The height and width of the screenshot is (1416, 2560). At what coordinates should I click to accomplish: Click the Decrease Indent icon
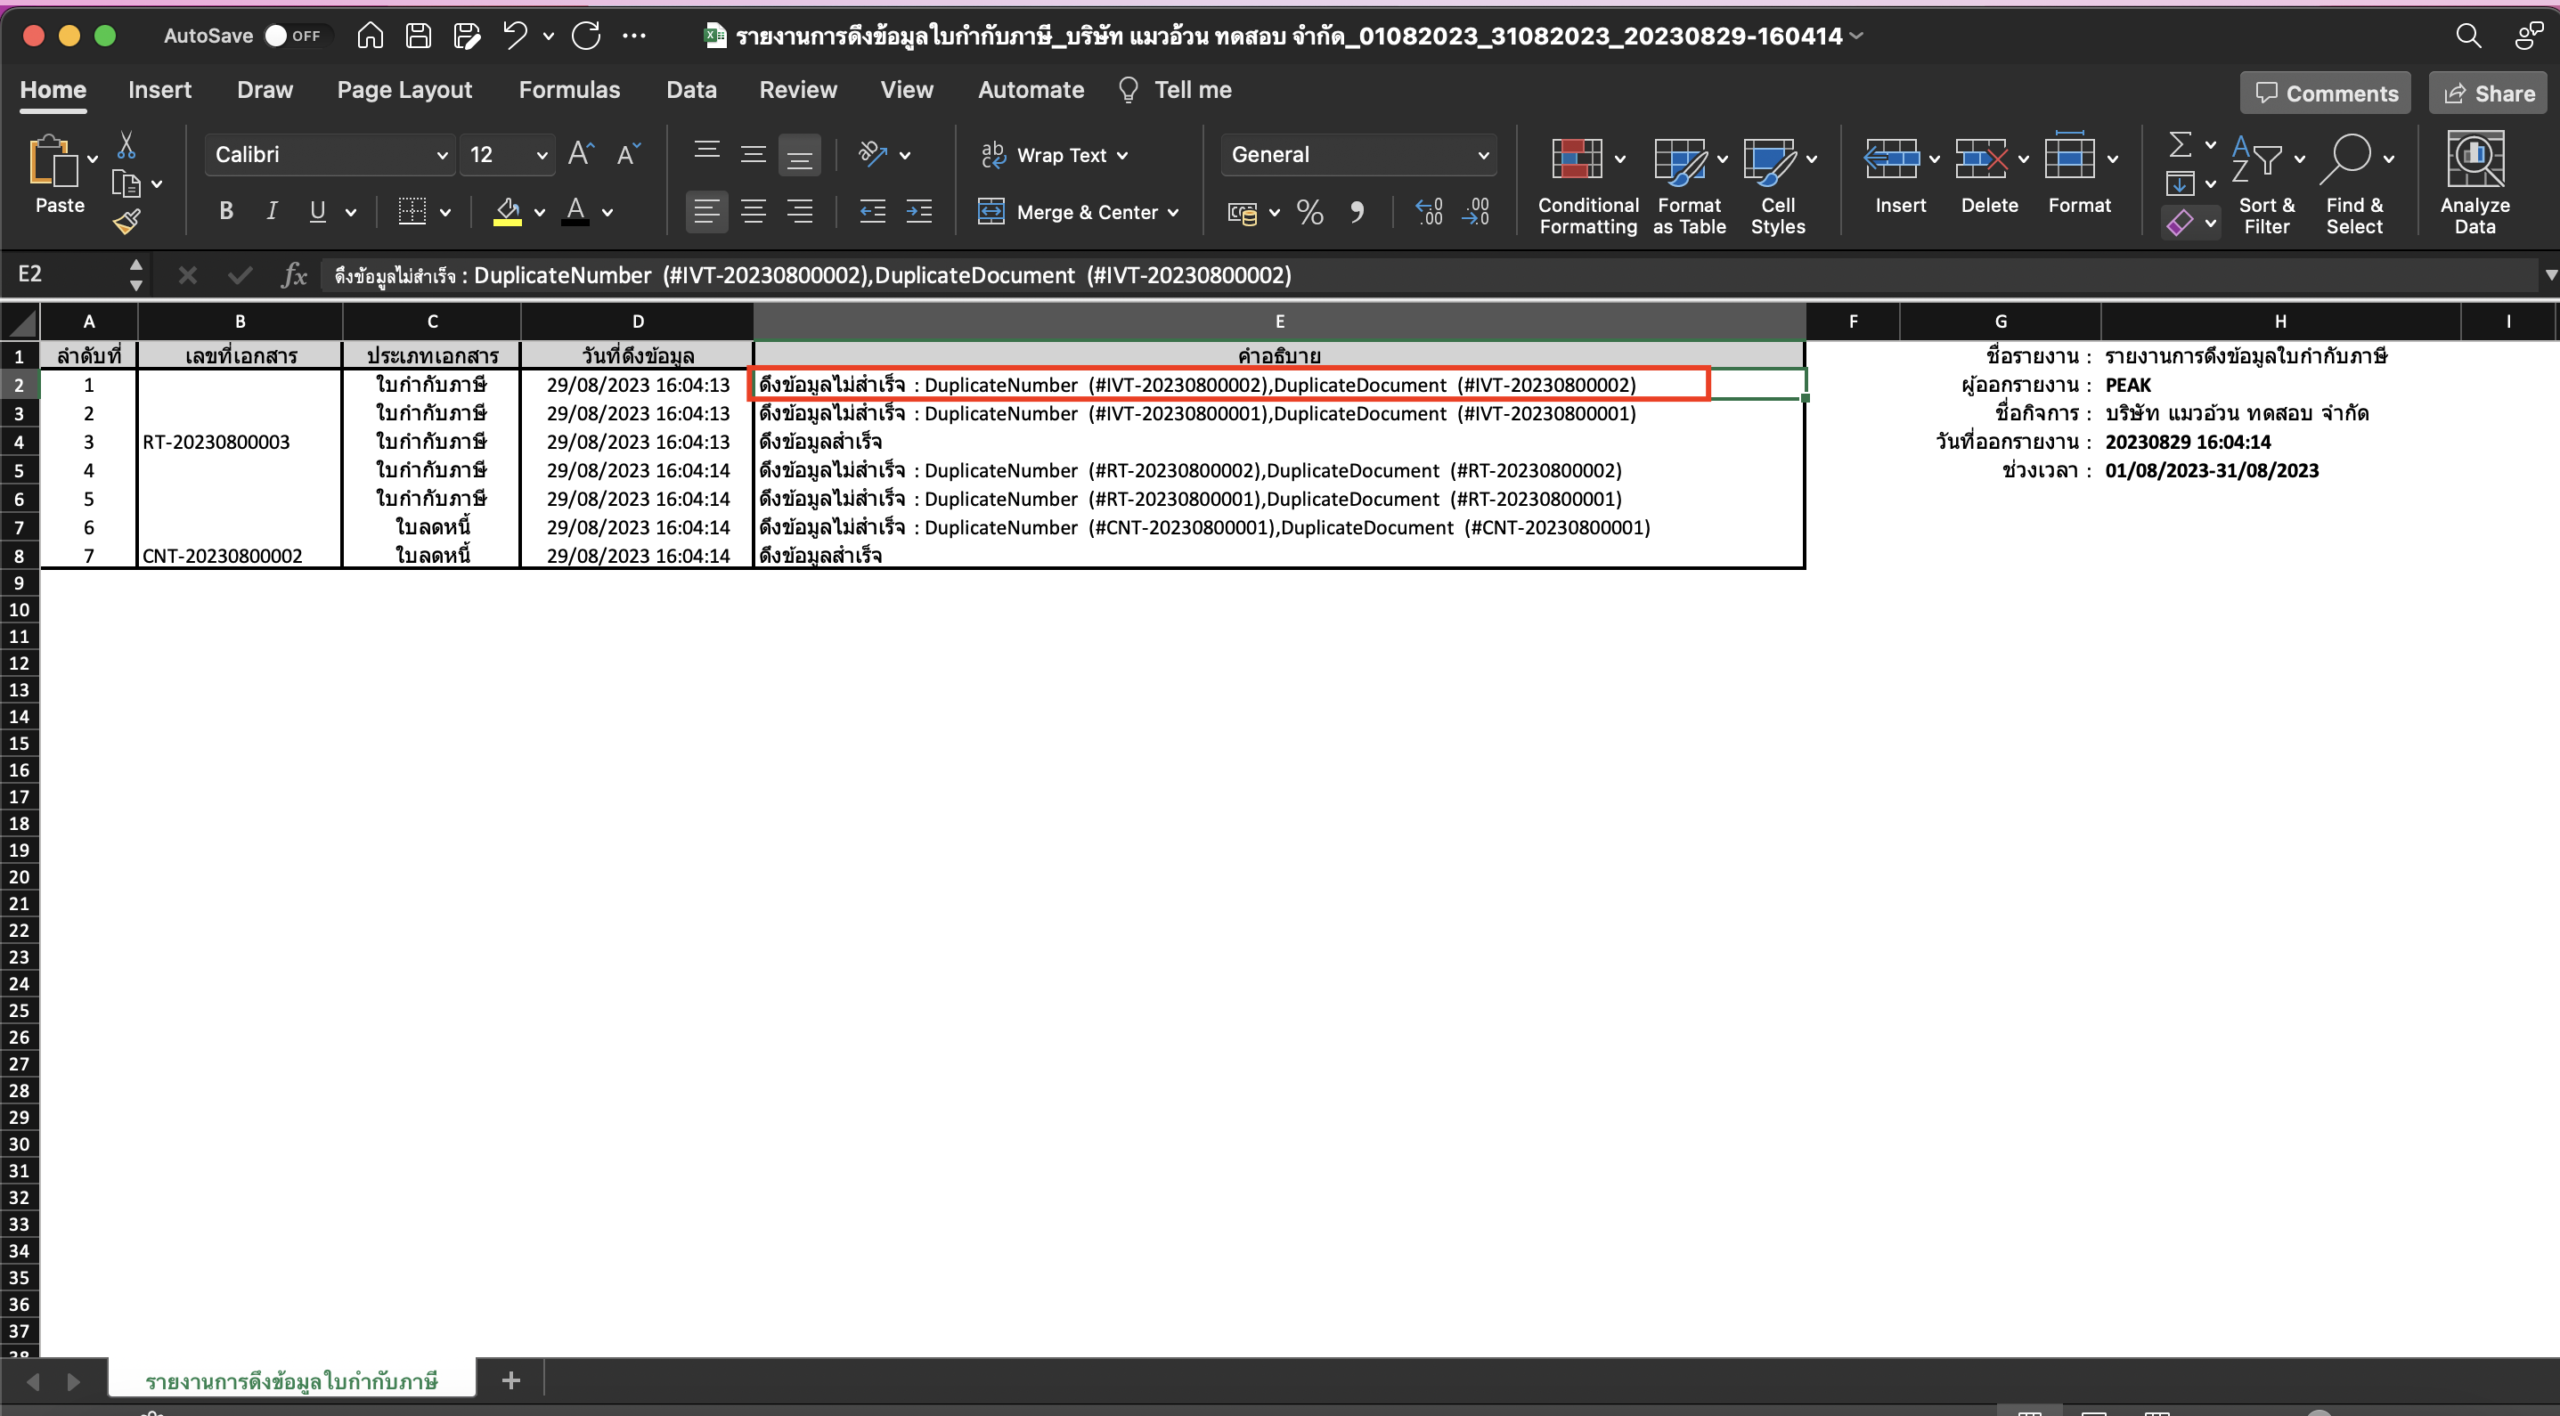[872, 211]
